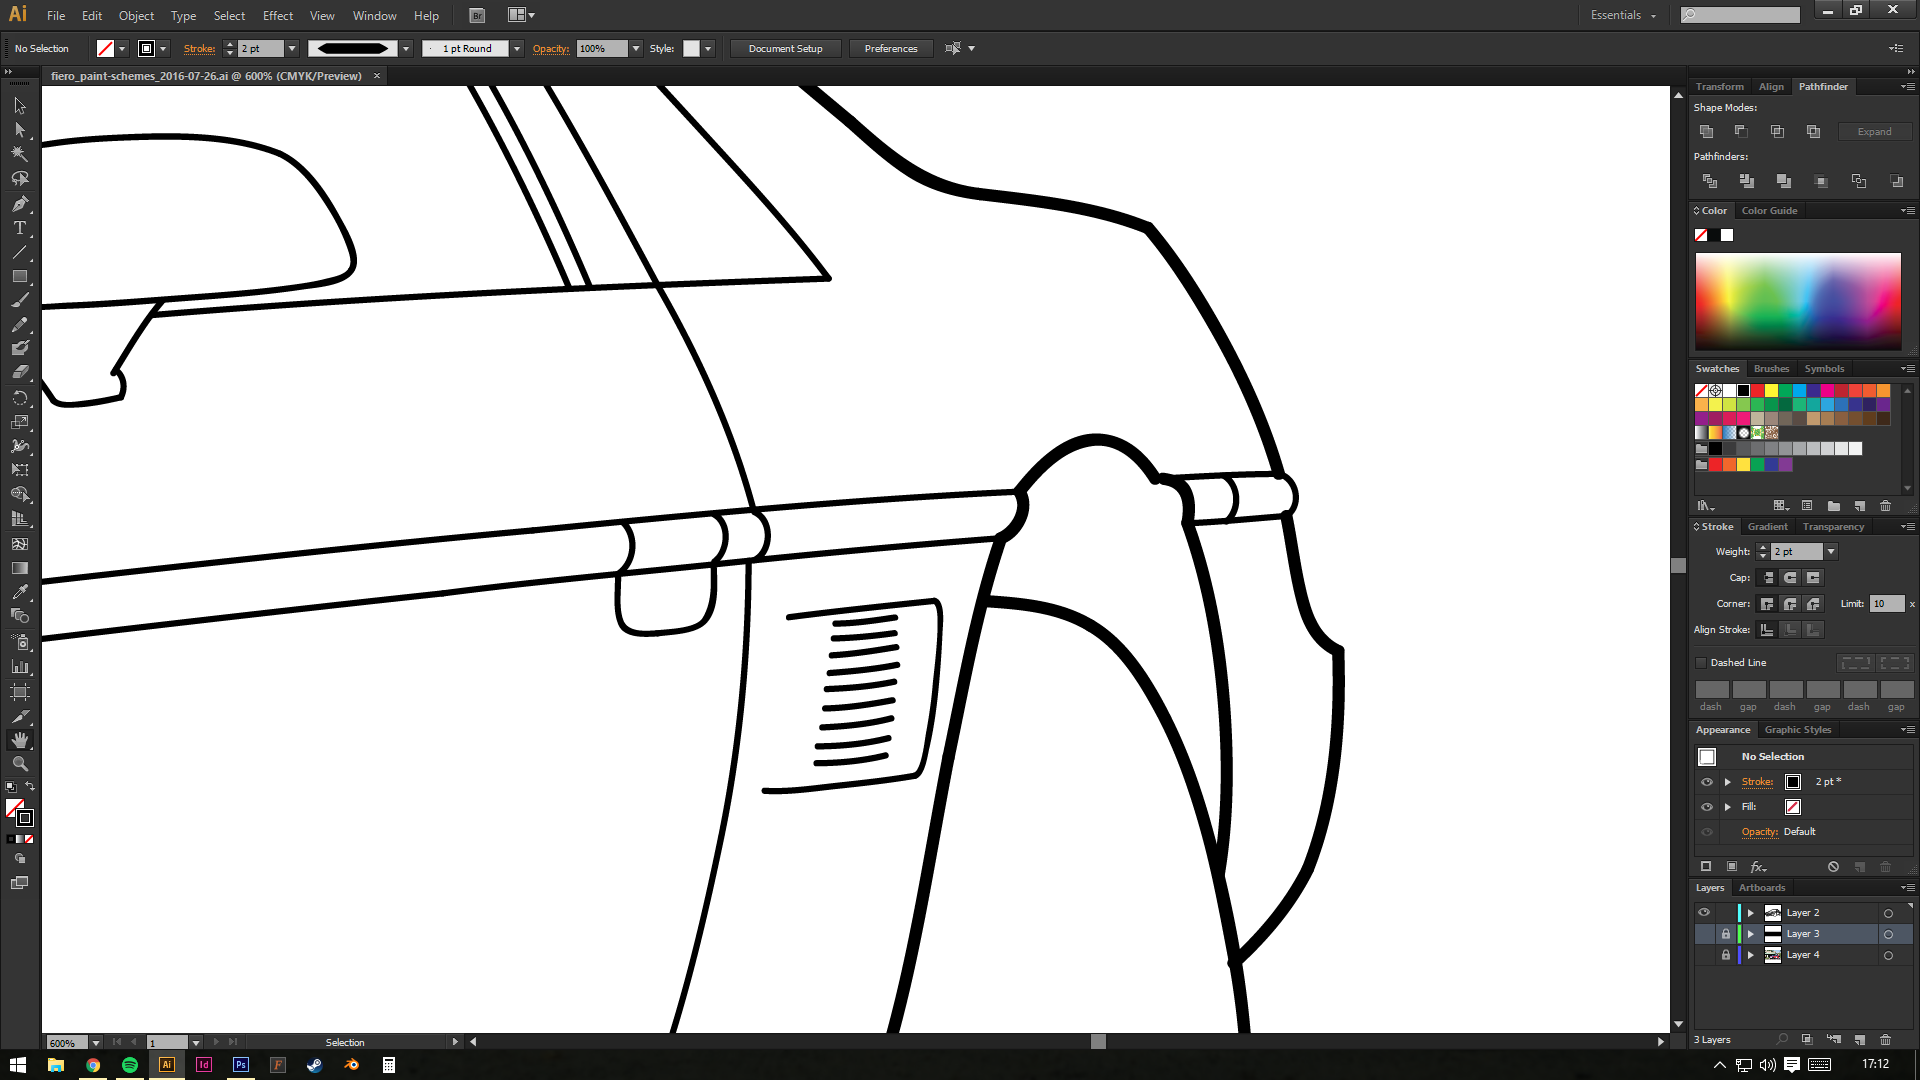Select the Zoom tool

[x=20, y=764]
